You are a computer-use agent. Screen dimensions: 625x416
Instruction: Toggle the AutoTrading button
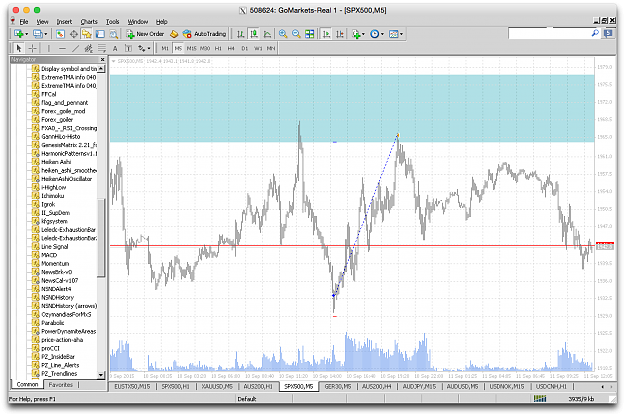click(205, 34)
